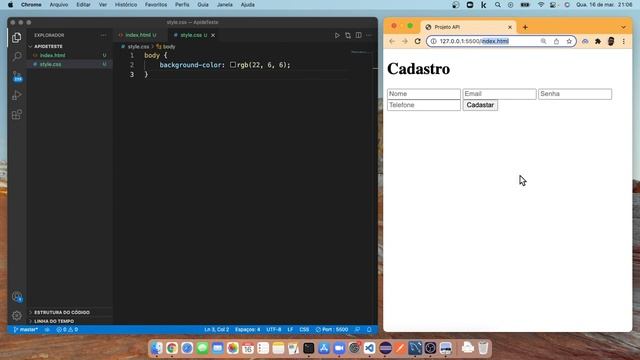The image size is (640, 360).
Task: Open the Arquivo menu
Action: [59, 4]
